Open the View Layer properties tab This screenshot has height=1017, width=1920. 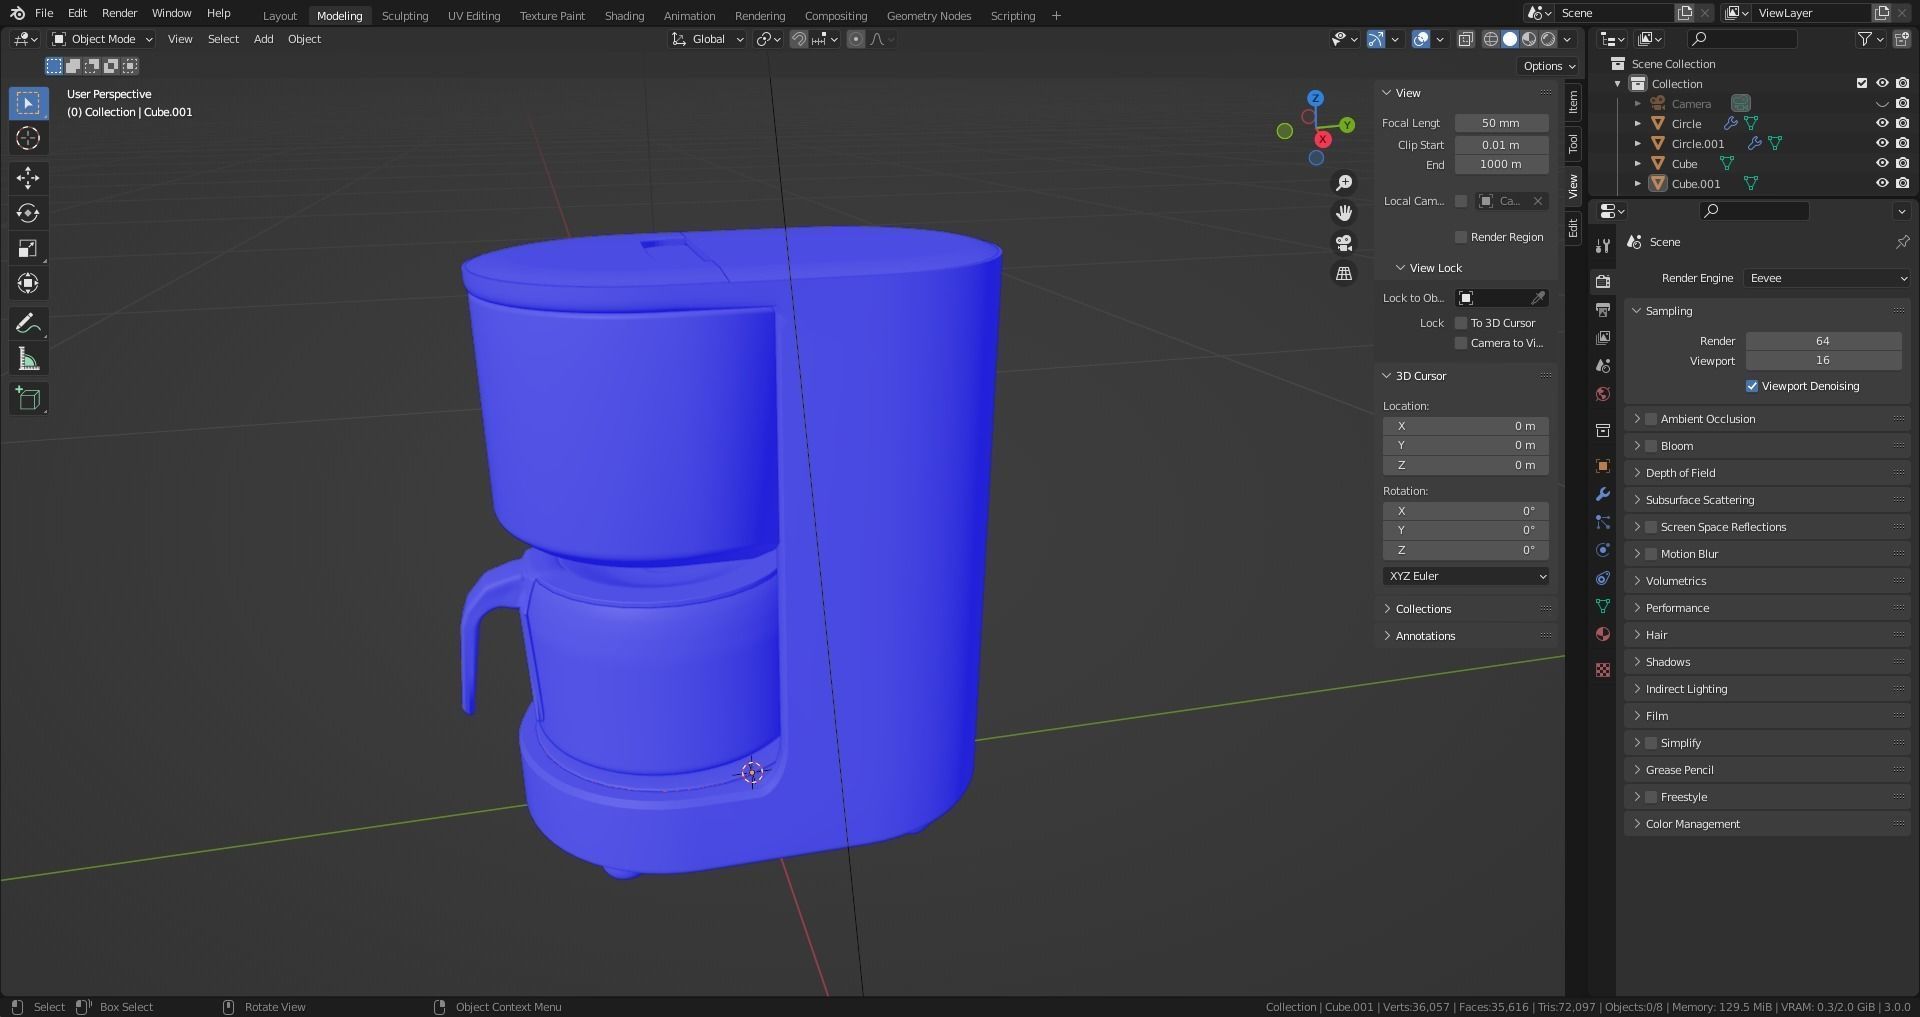click(1603, 338)
